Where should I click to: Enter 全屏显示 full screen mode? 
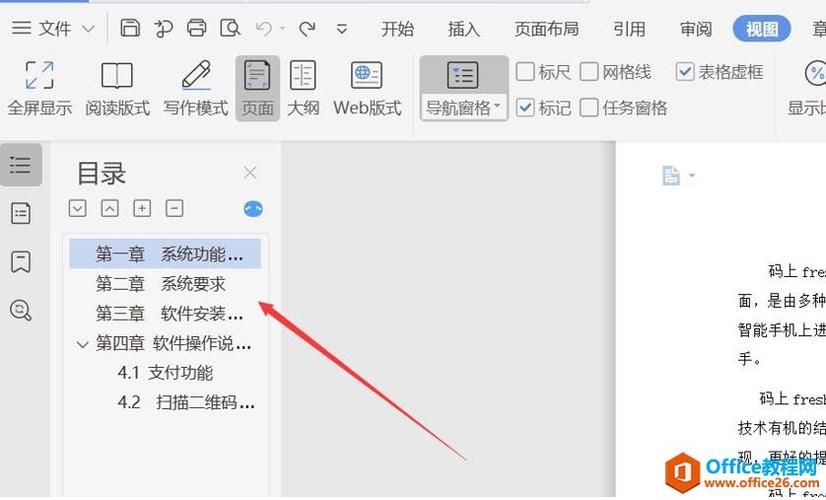point(40,89)
